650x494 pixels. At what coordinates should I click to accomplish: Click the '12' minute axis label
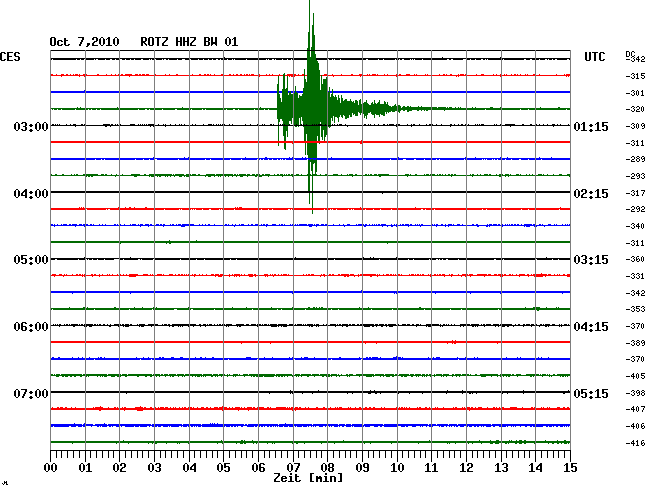click(x=466, y=468)
